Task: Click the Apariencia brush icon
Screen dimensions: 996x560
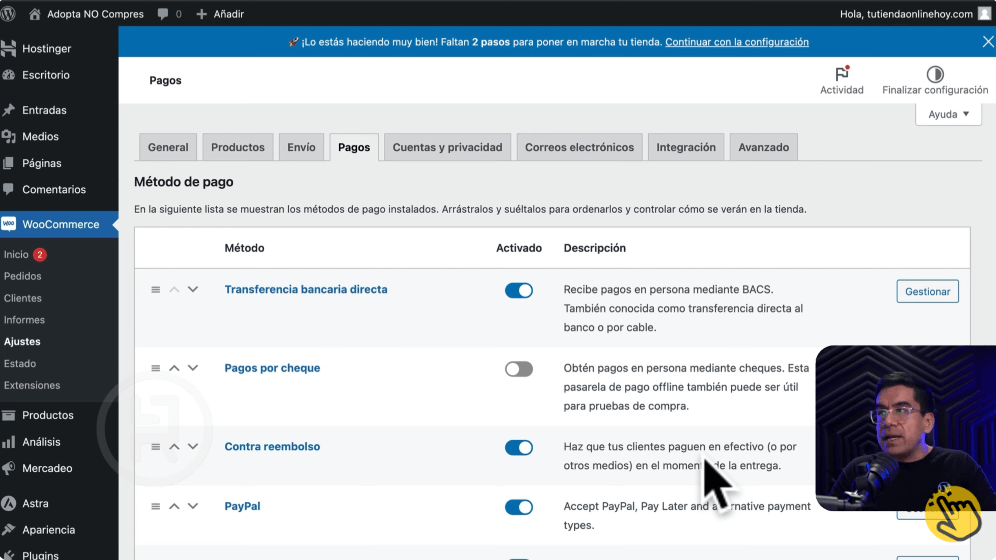Action: (x=9, y=530)
